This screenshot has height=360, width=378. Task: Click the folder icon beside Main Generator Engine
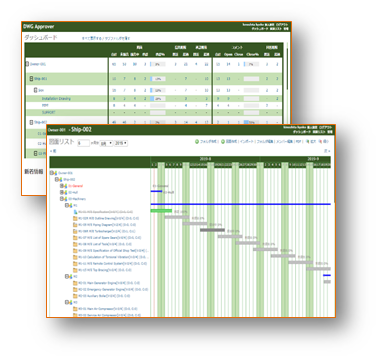pos(75,283)
